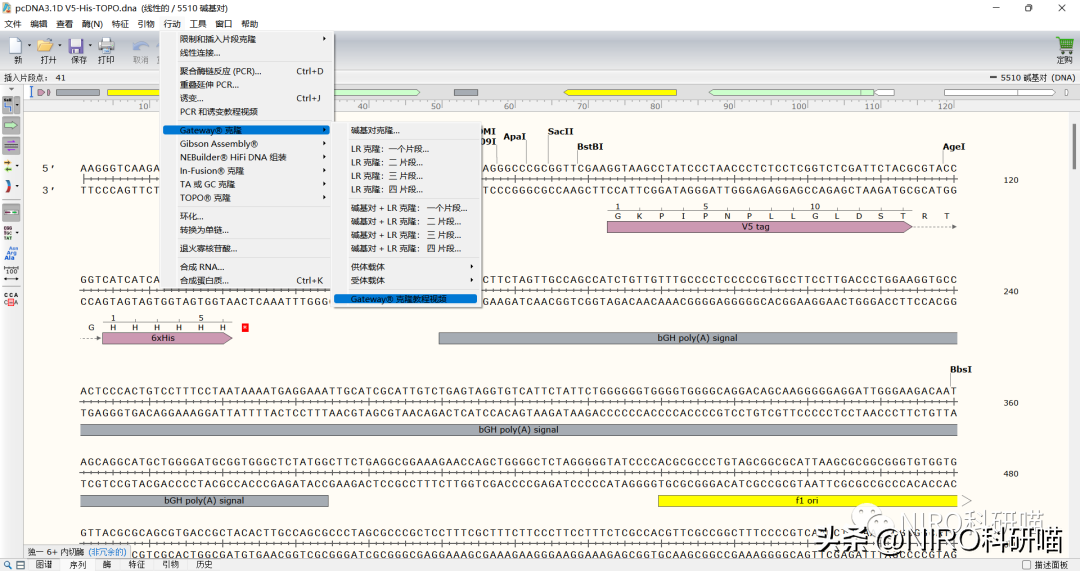Image resolution: width=1080 pixels, height=571 pixels.
Task: Toggle the red-and-green line display sidebar button
Action: pyautogui.click(x=12, y=211)
